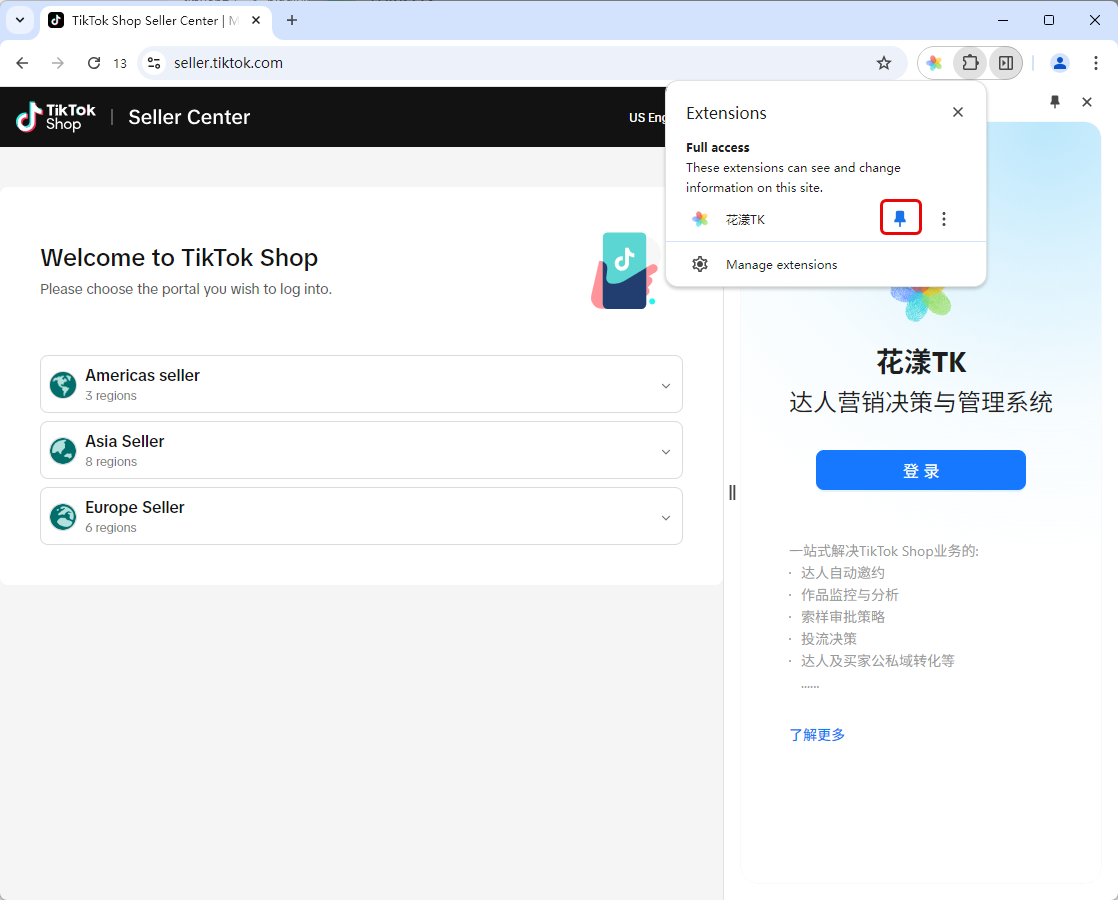Open a new browser tab
The height and width of the screenshot is (900, 1118).
coord(292,20)
